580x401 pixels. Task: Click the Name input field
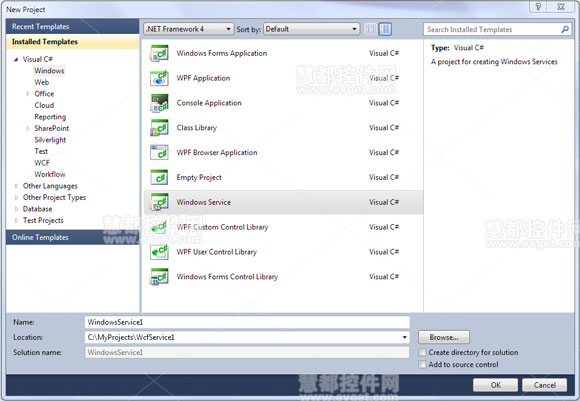click(x=247, y=322)
